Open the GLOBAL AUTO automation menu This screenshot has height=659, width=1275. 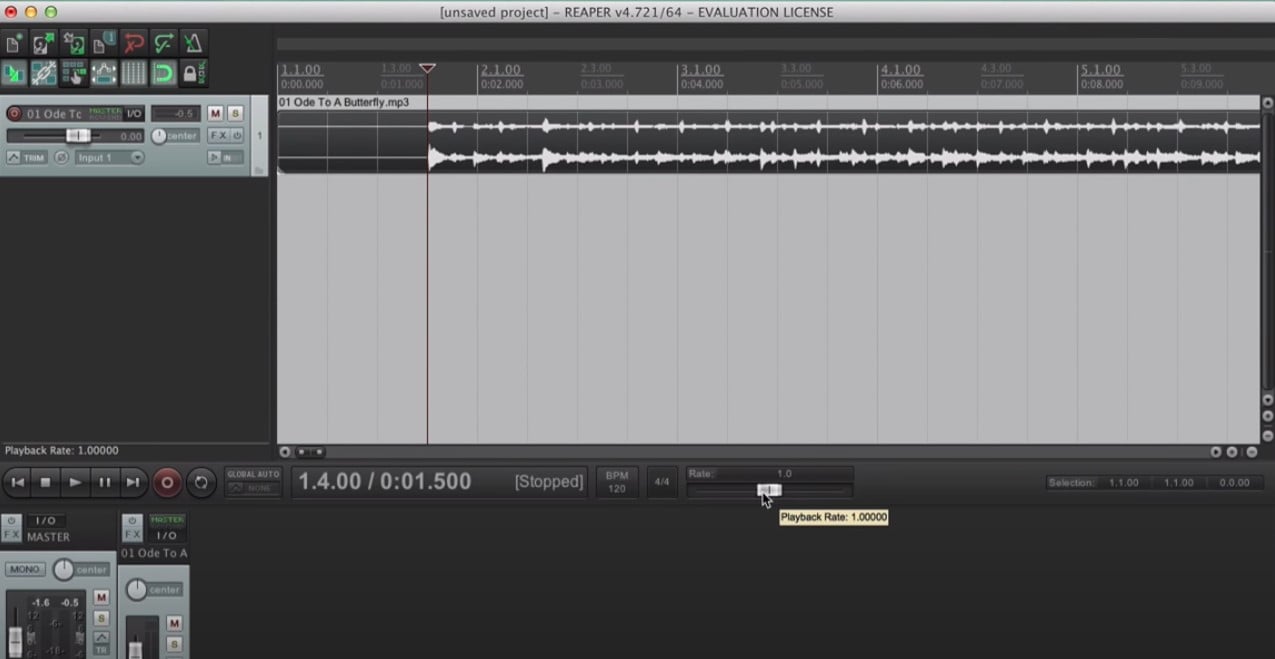click(x=253, y=482)
